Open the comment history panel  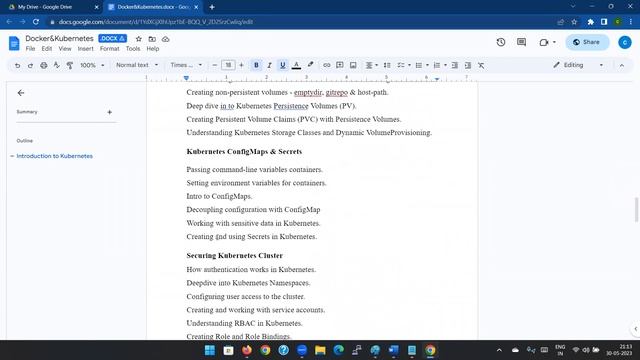pyautogui.click(x=521, y=42)
